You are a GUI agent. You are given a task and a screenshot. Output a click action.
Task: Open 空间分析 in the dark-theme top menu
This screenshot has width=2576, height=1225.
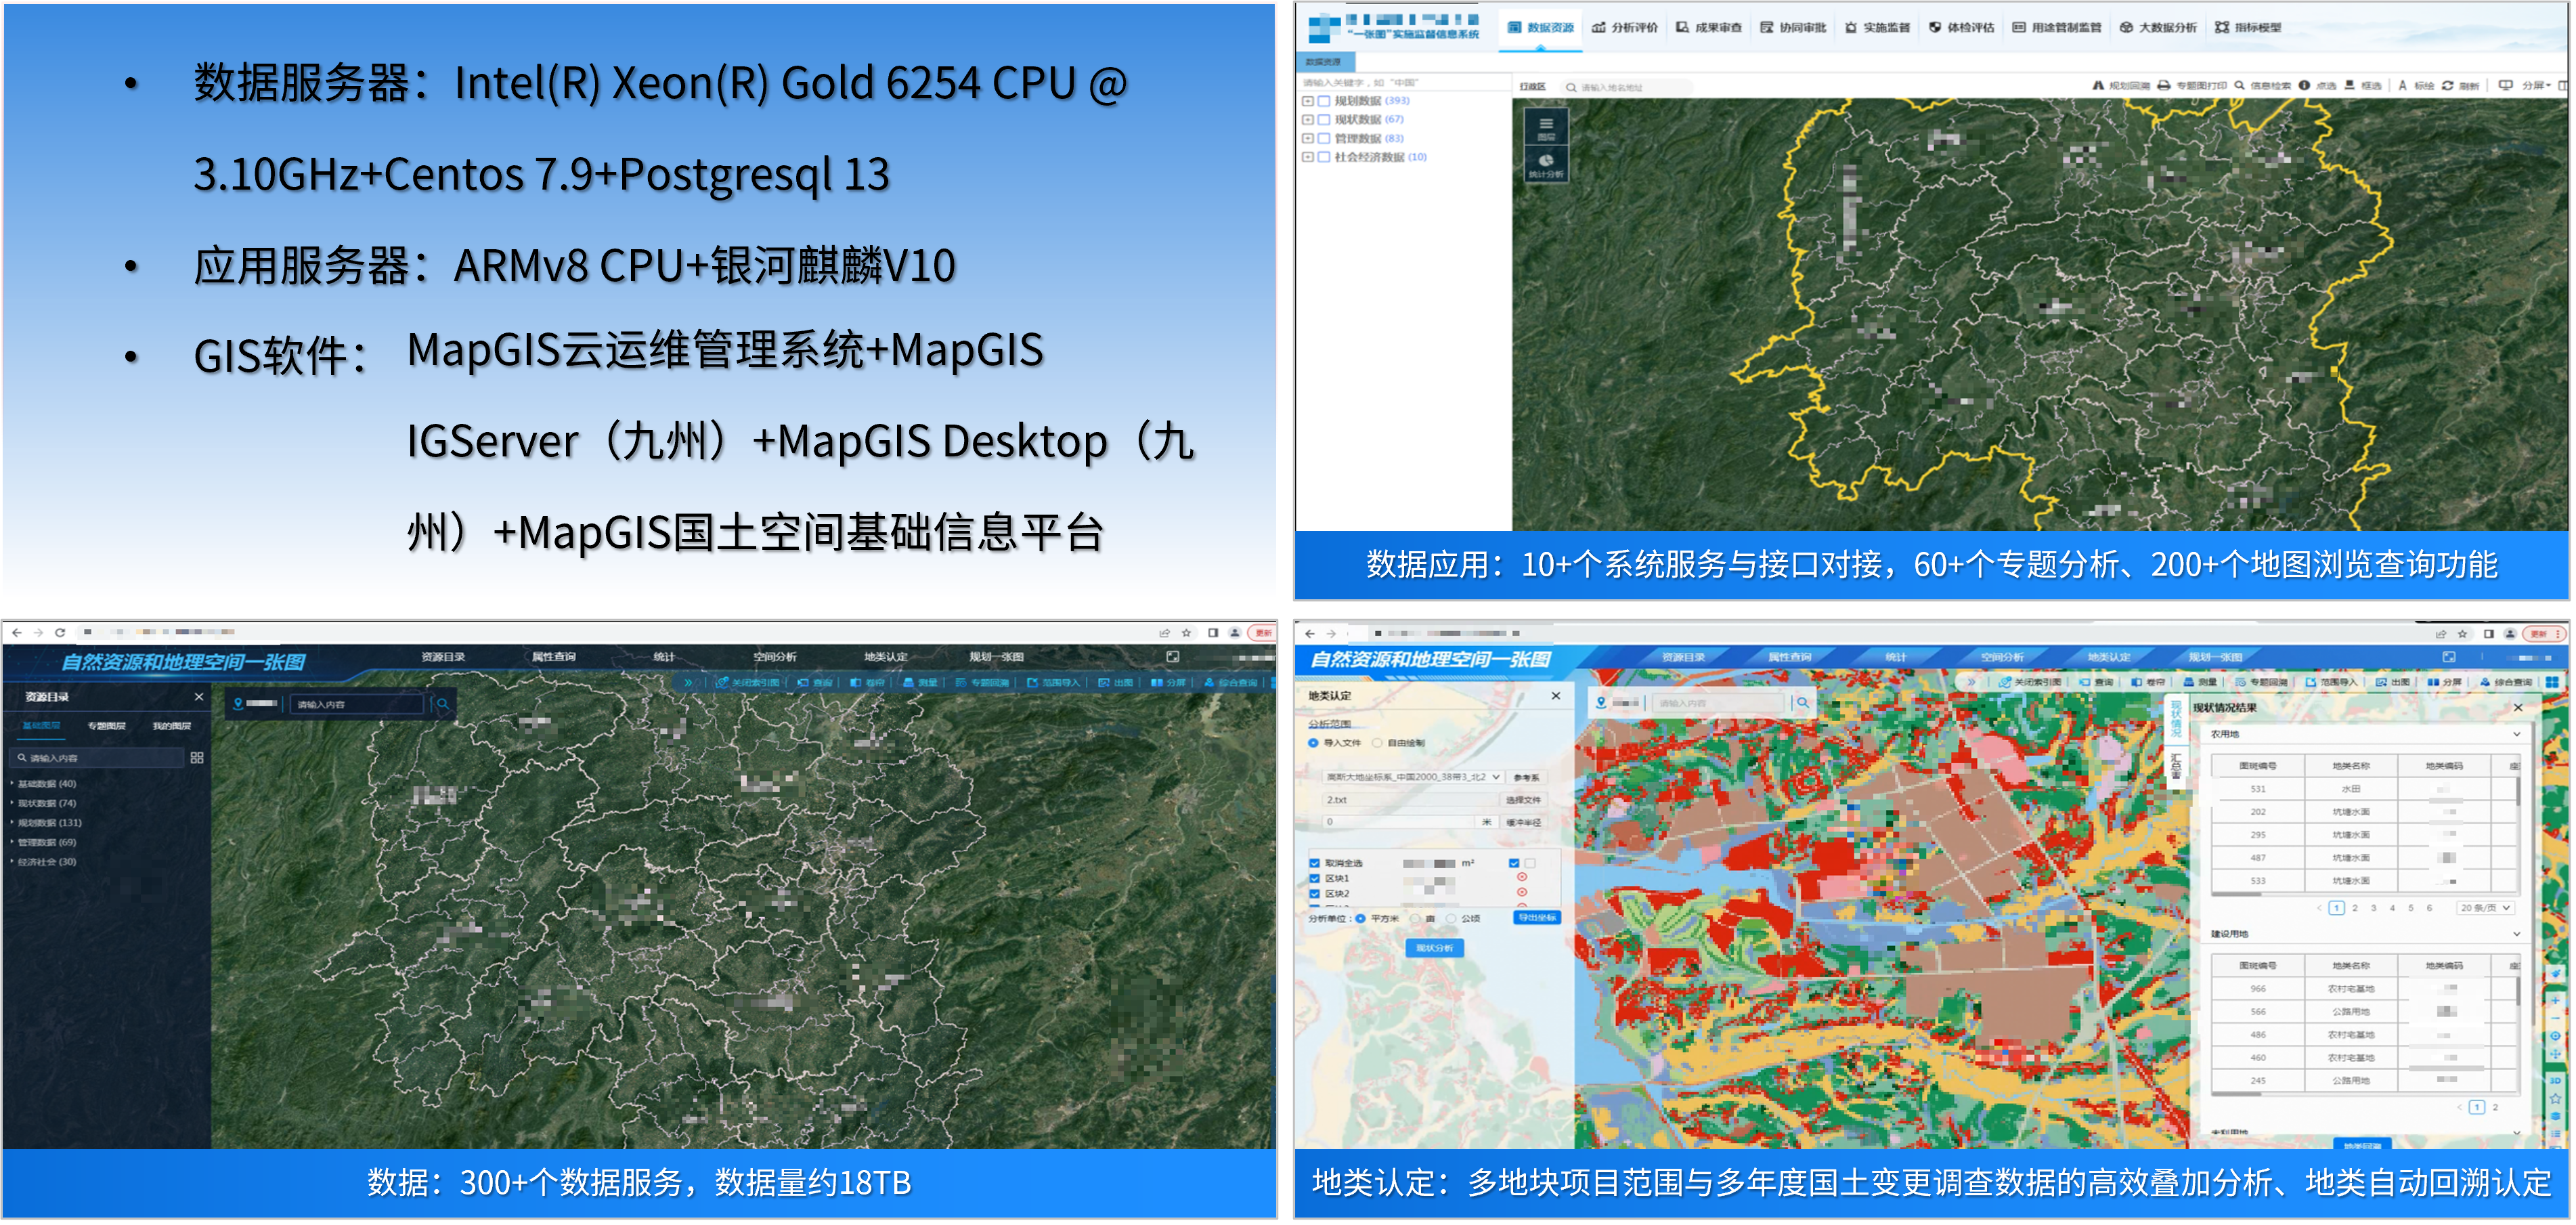coord(775,657)
